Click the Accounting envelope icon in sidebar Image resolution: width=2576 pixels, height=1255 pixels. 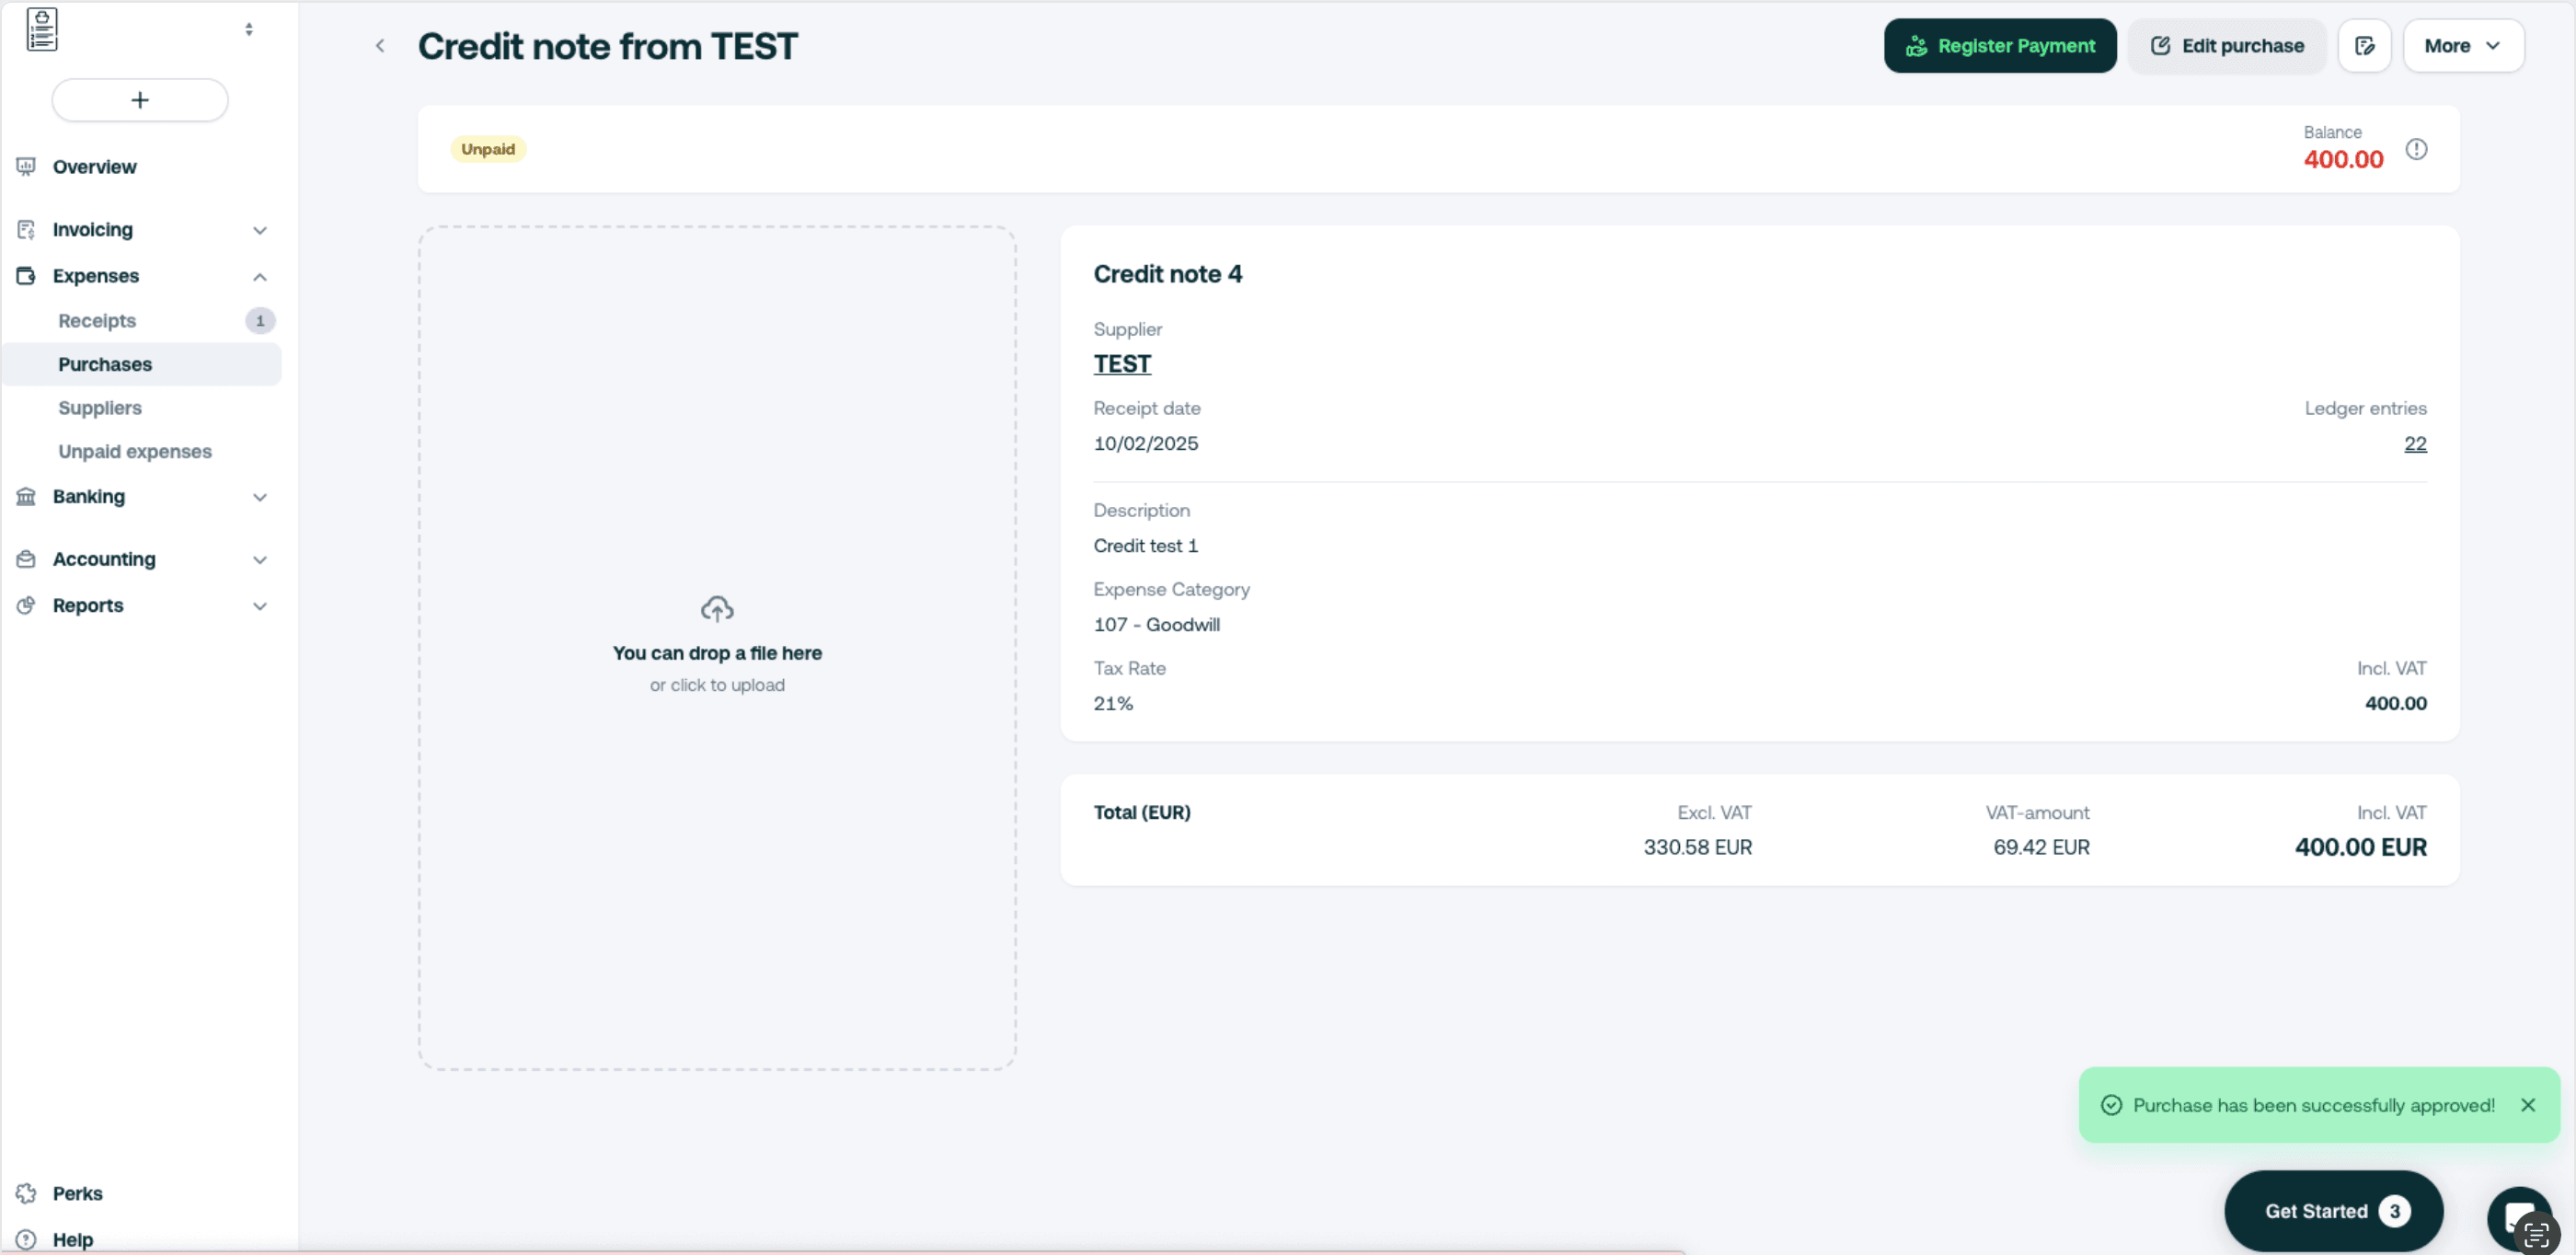coord(26,559)
